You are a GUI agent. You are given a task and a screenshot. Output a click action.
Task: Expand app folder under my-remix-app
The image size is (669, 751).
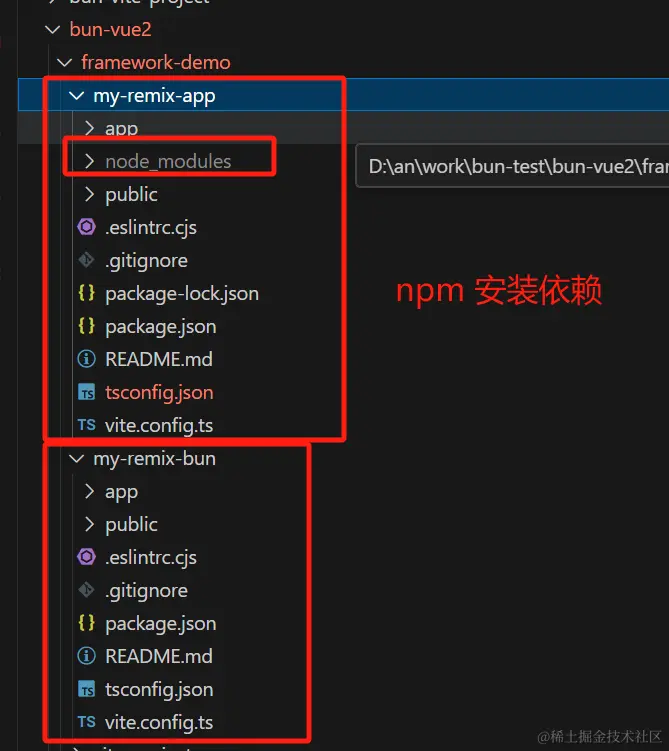click(x=89, y=128)
